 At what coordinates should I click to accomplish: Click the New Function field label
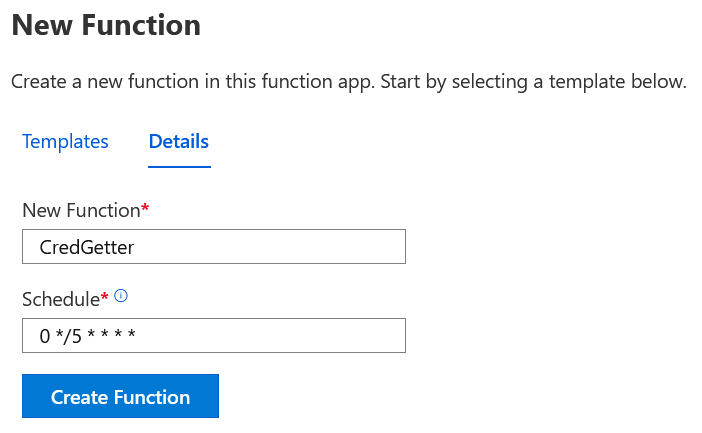tap(81, 210)
